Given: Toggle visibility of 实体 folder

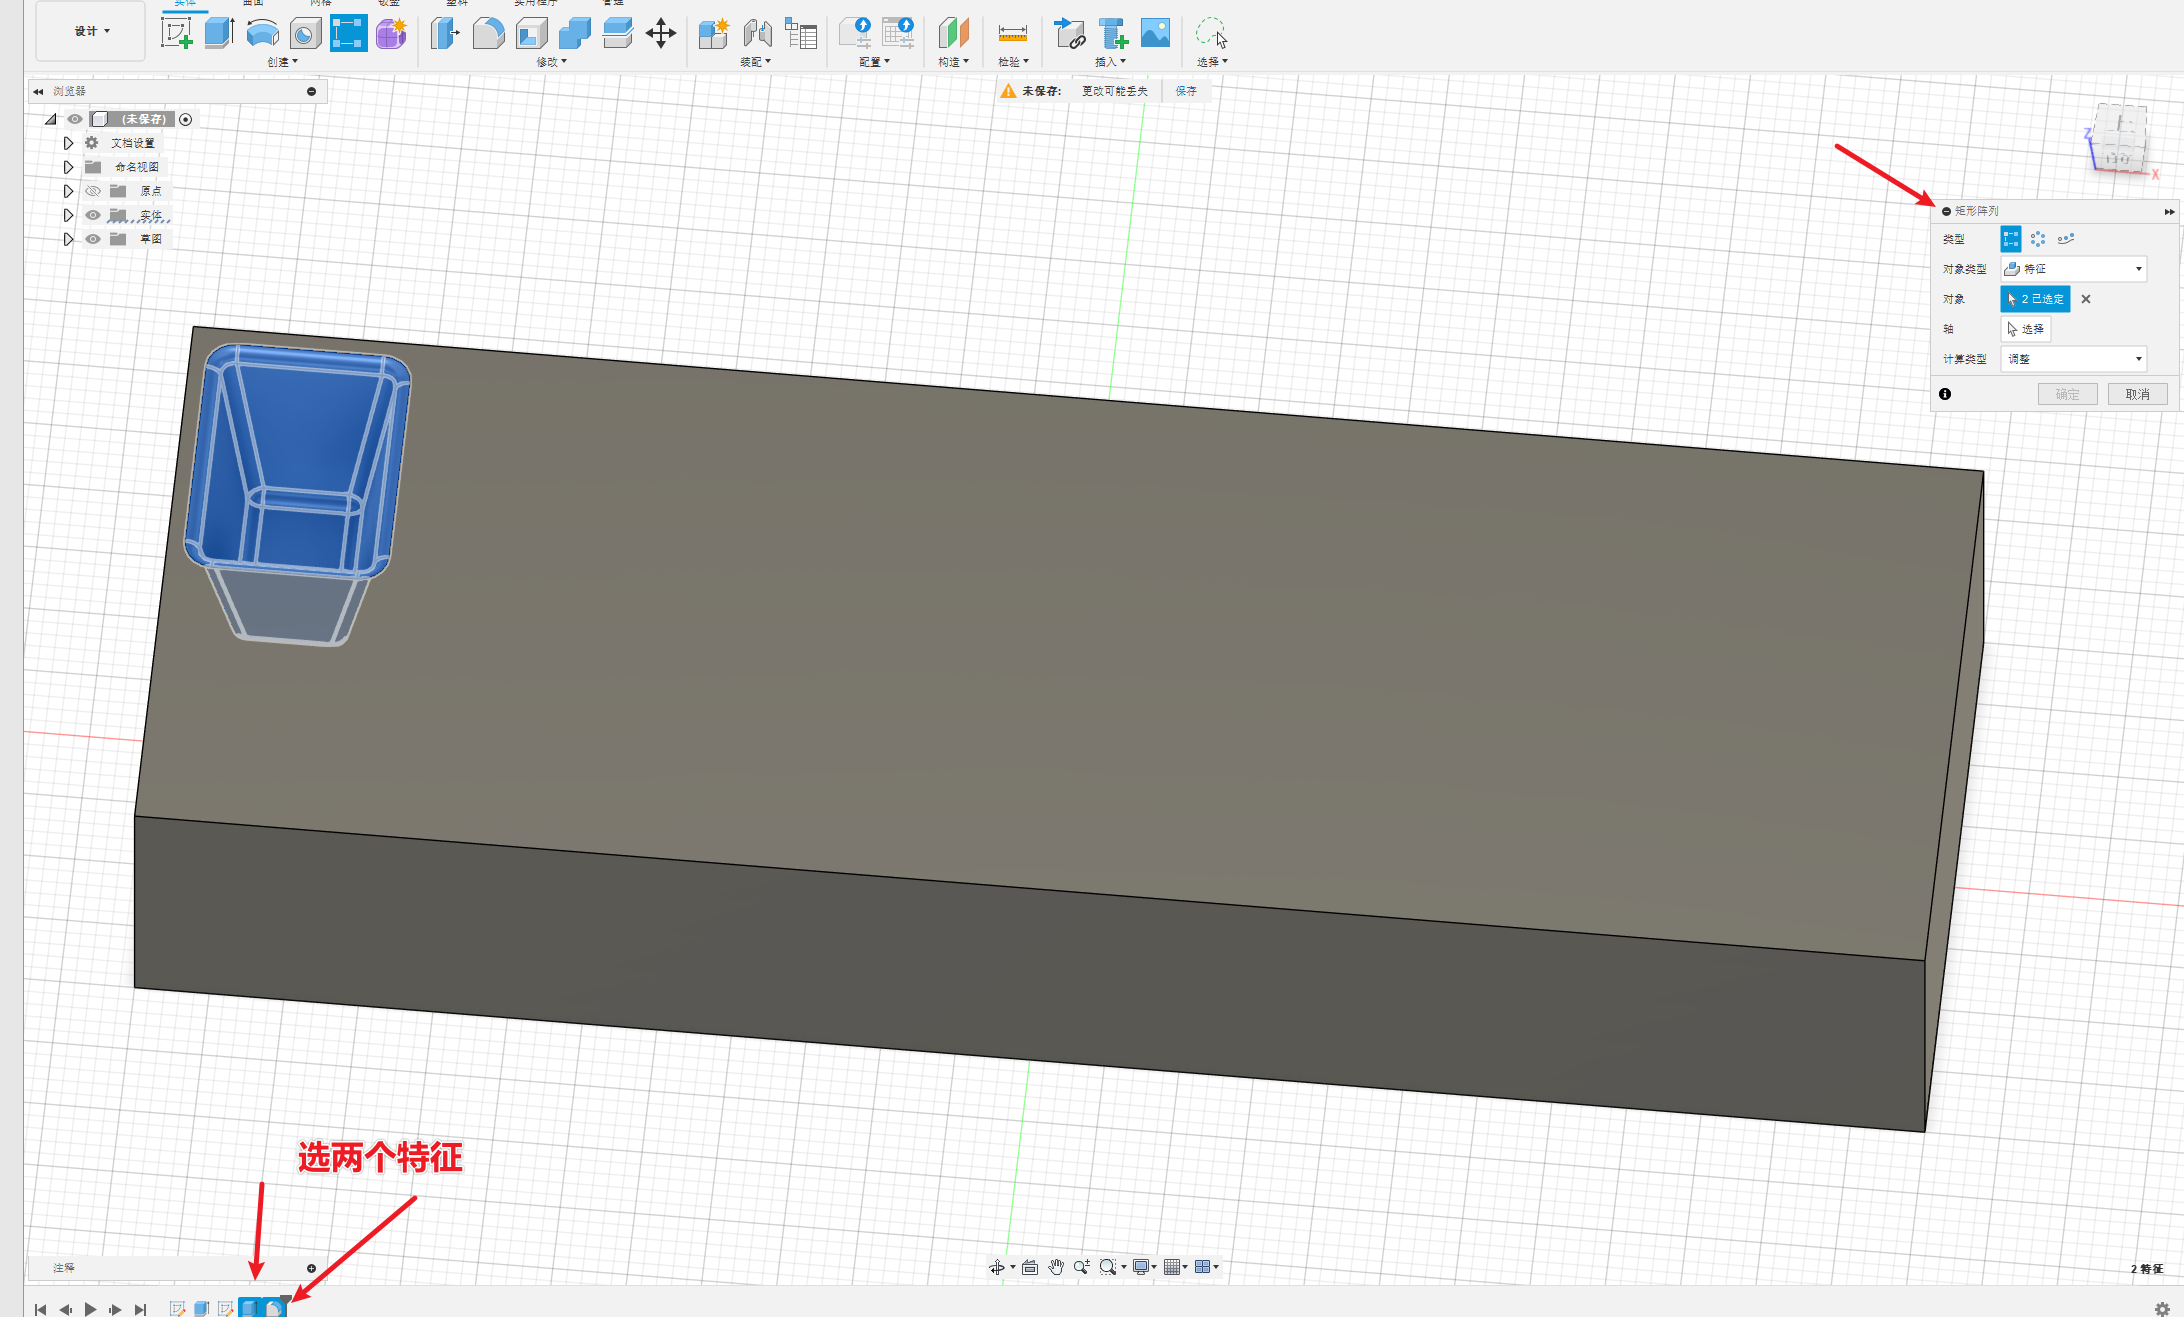Looking at the screenshot, I should [x=93, y=215].
